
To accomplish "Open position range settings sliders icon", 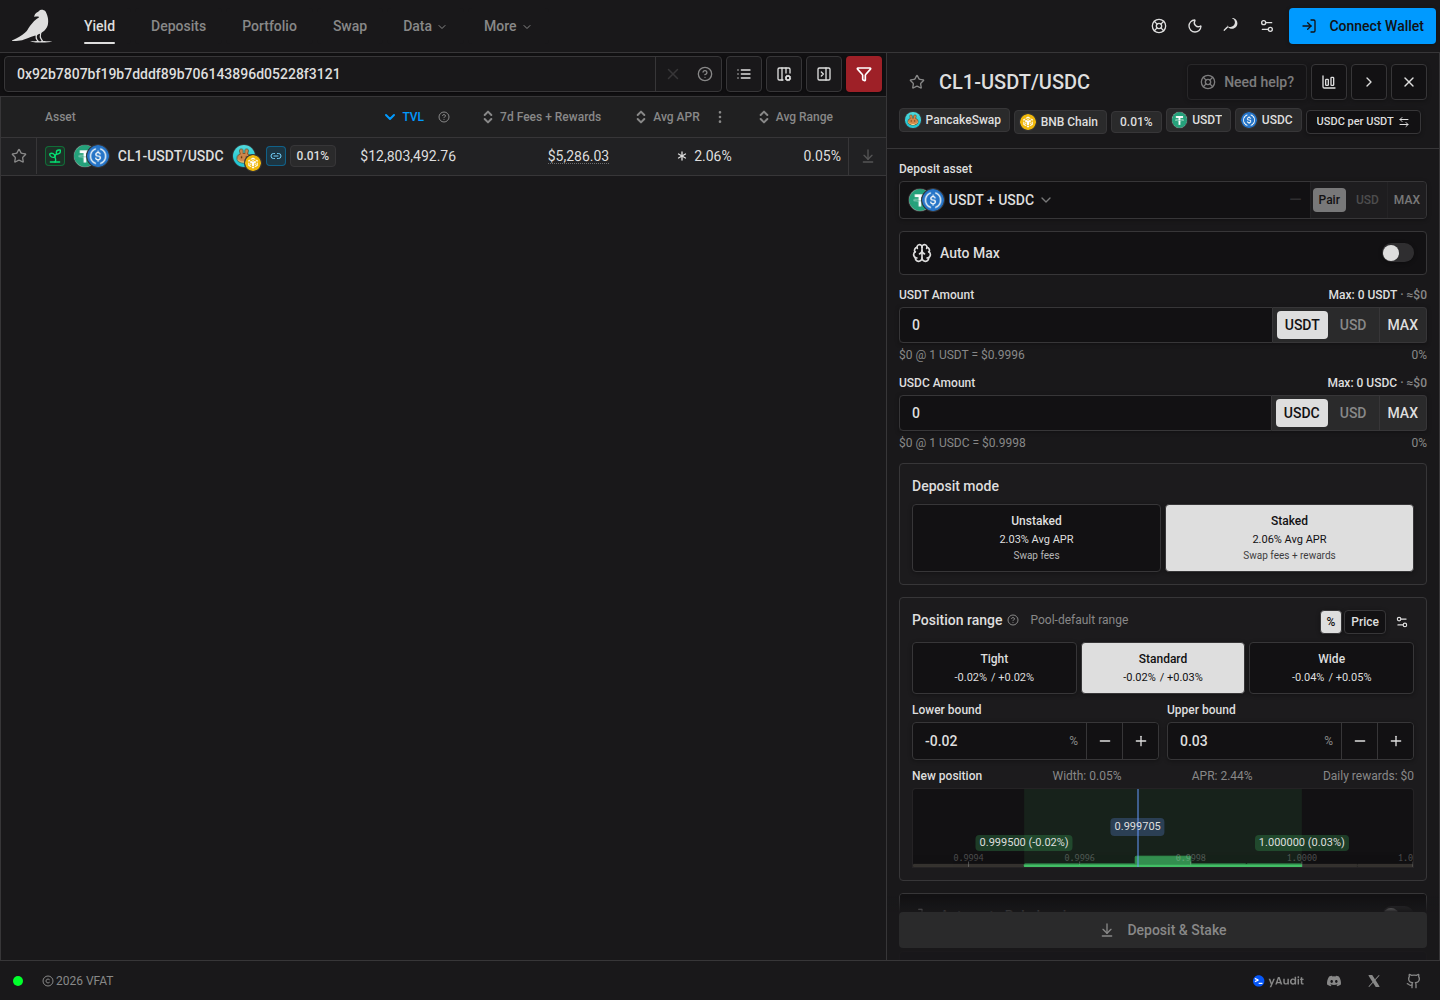I will click(x=1402, y=622).
